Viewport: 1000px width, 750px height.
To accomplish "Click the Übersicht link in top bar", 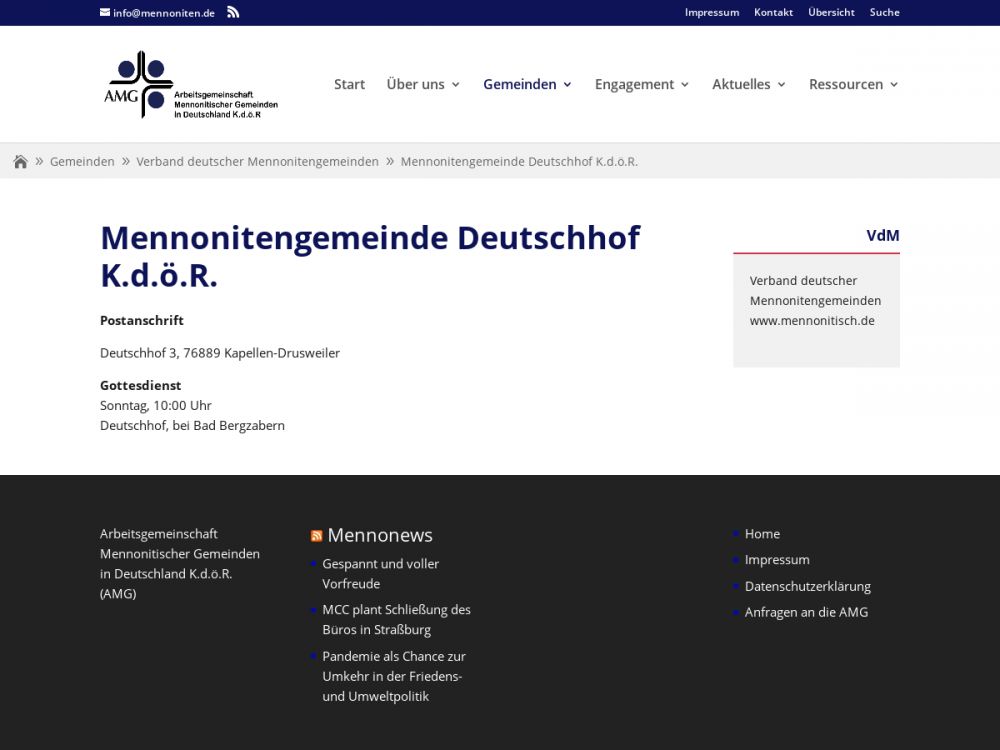I will pyautogui.click(x=831, y=12).
